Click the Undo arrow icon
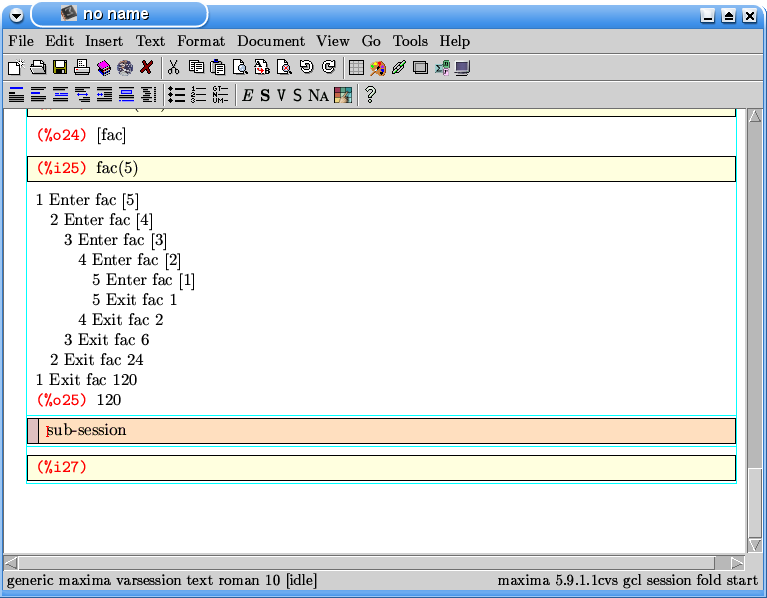 pyautogui.click(x=306, y=68)
